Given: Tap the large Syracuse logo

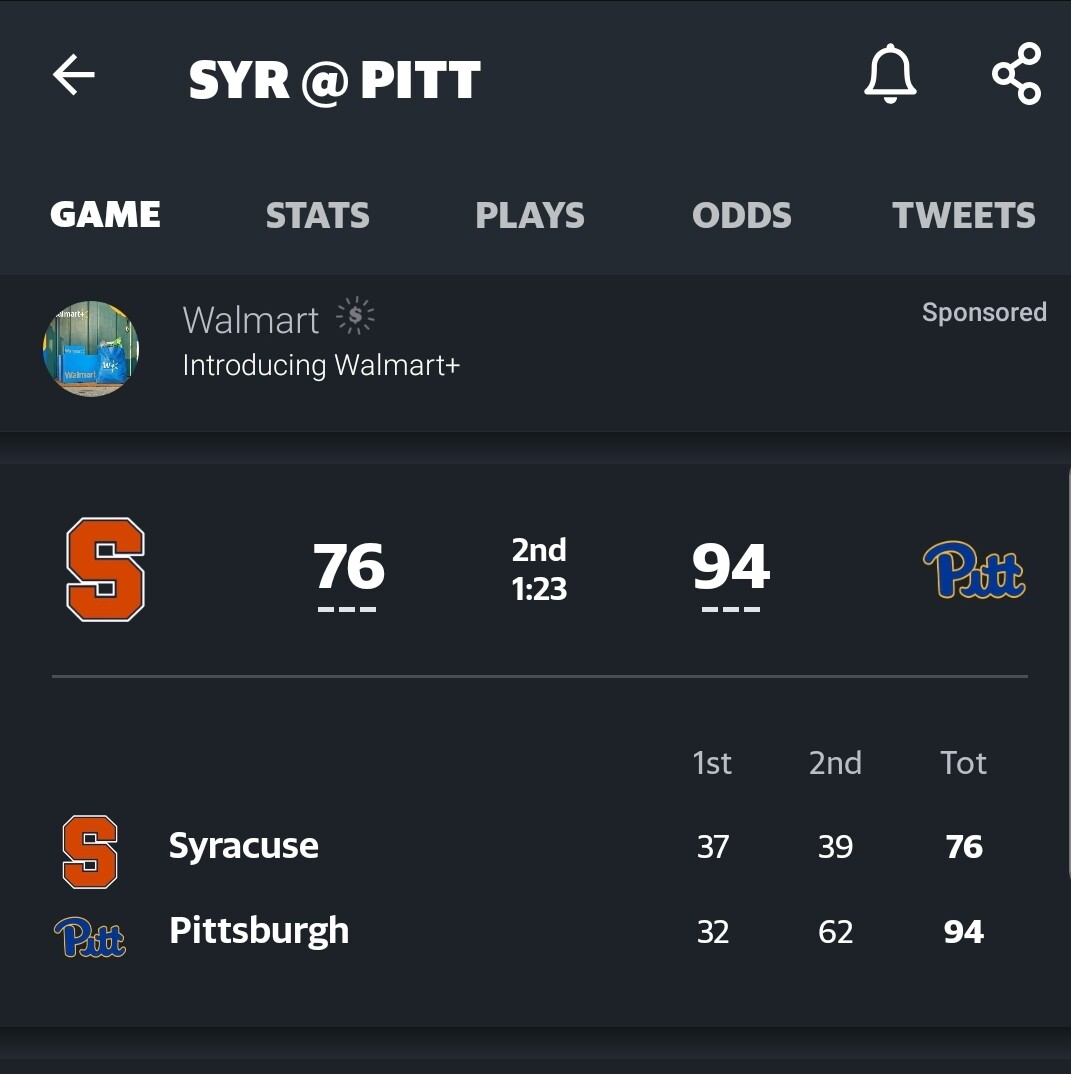Looking at the screenshot, I should point(105,569).
